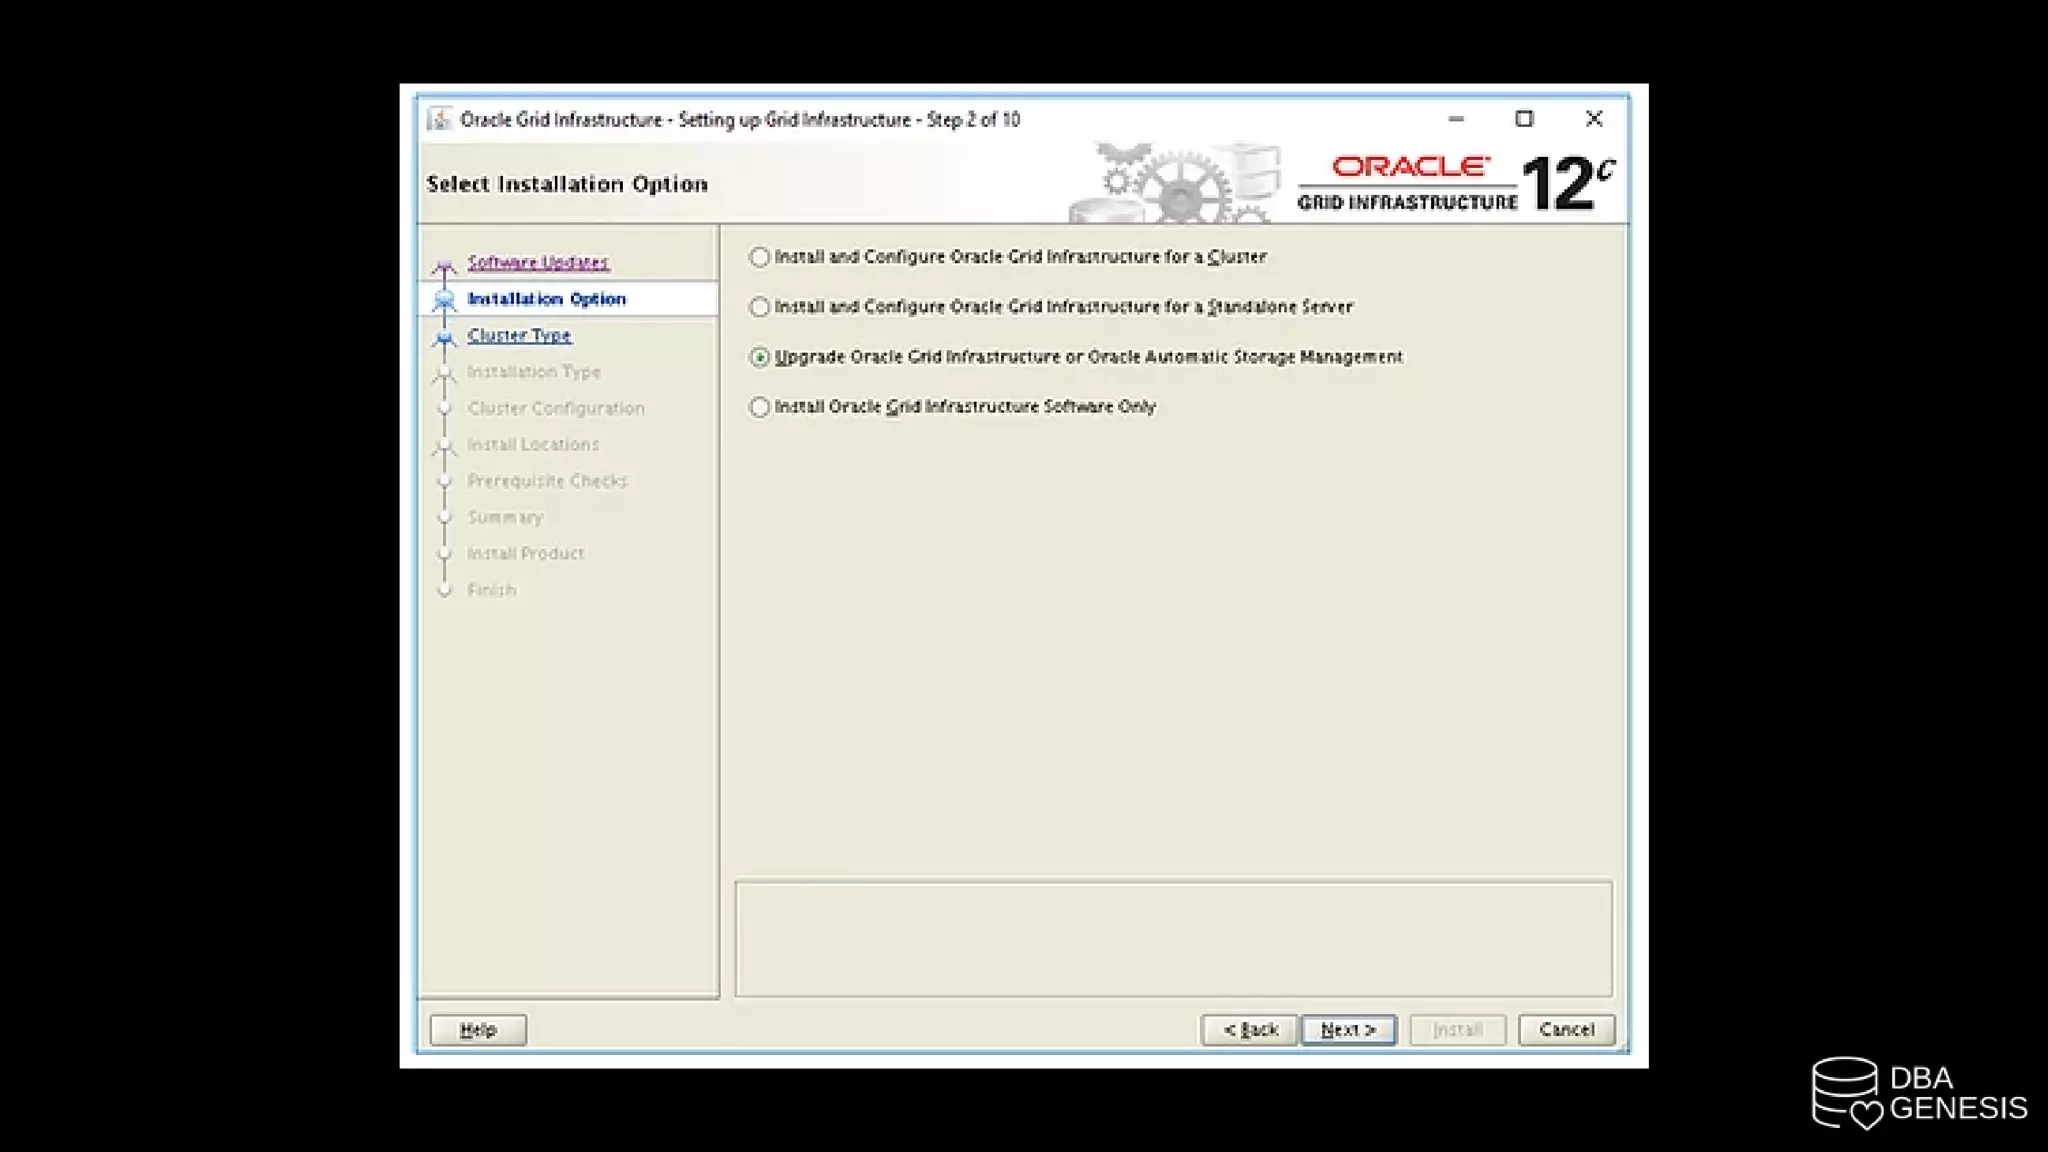2048x1152 pixels.
Task: Open the Software Updates step link
Action: [x=538, y=262]
